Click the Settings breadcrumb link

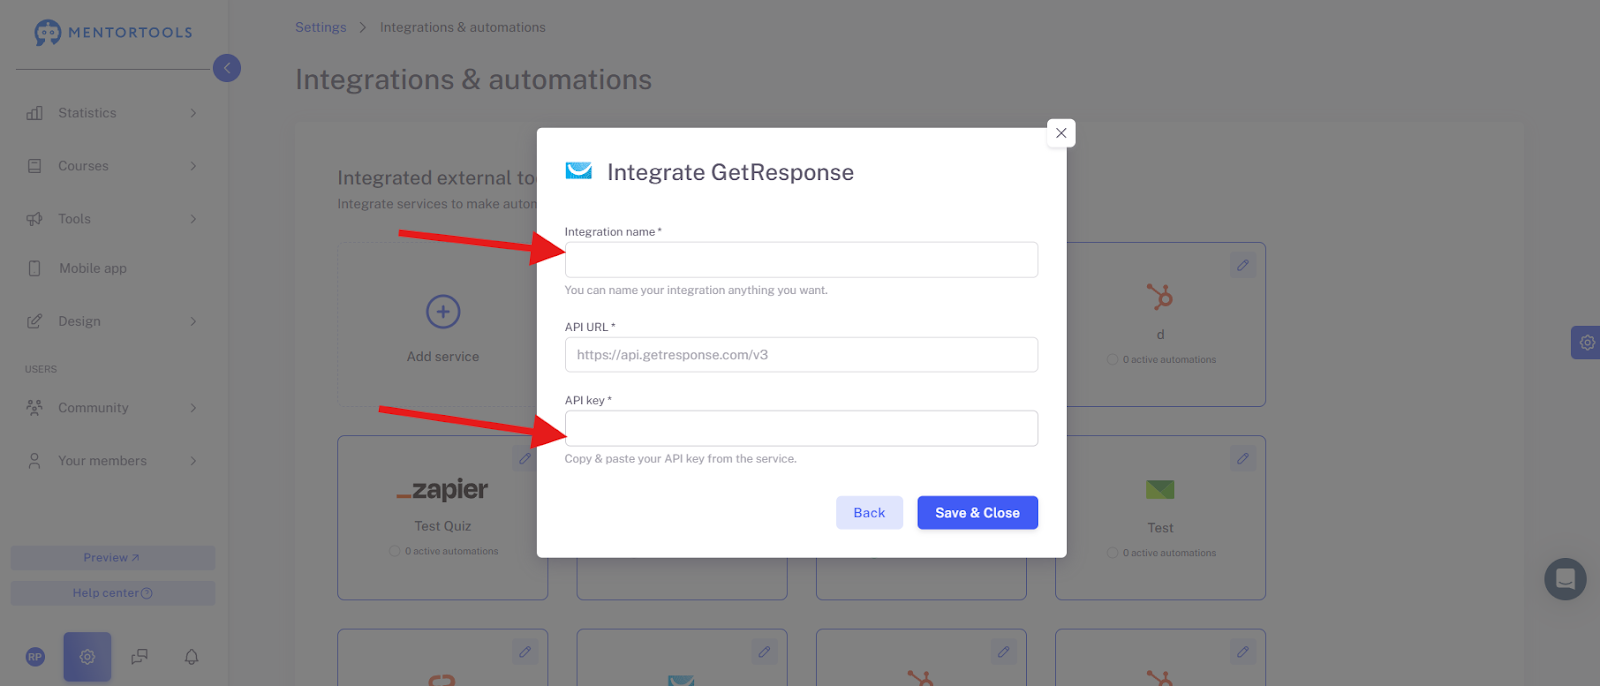coord(320,27)
